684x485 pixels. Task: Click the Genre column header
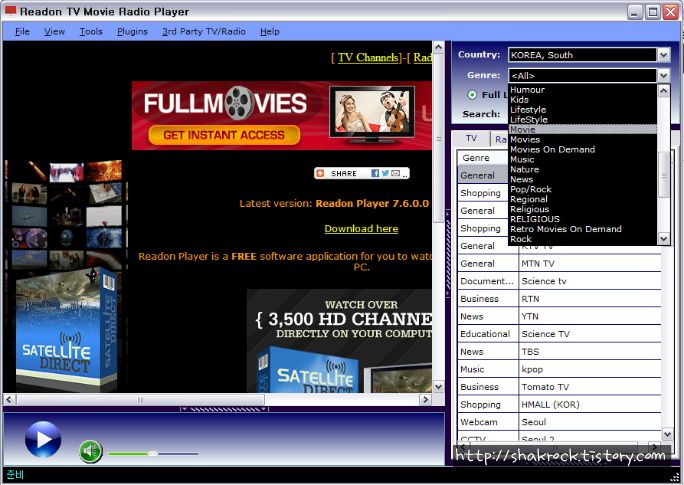pos(482,158)
